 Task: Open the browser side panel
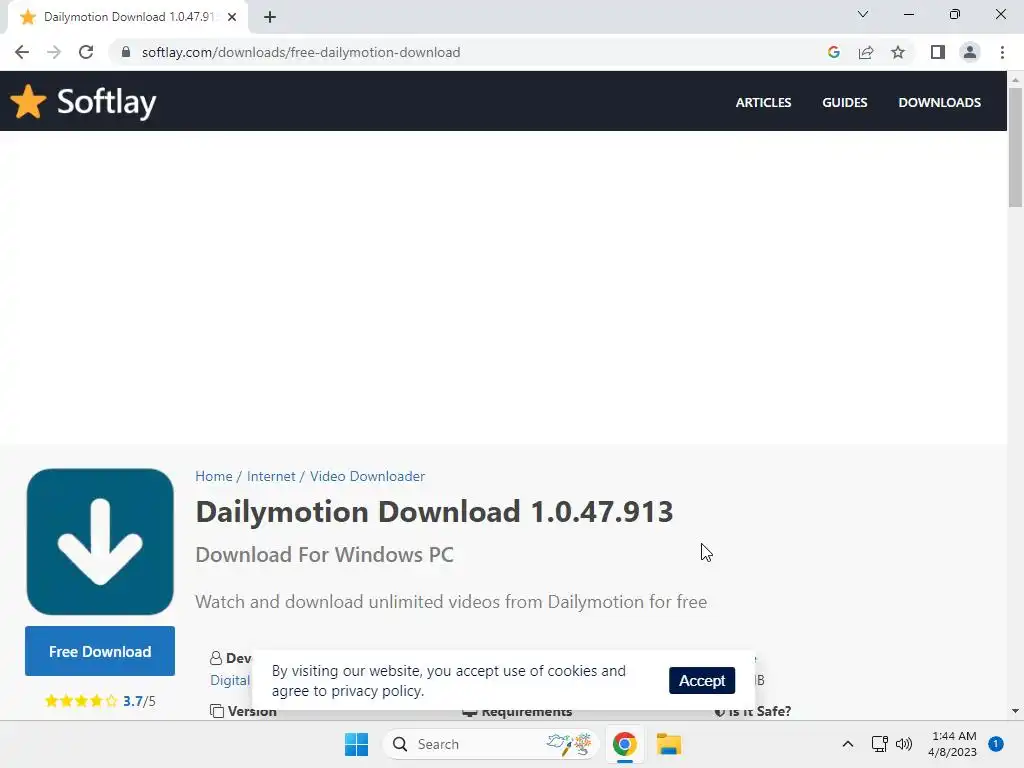point(938,52)
